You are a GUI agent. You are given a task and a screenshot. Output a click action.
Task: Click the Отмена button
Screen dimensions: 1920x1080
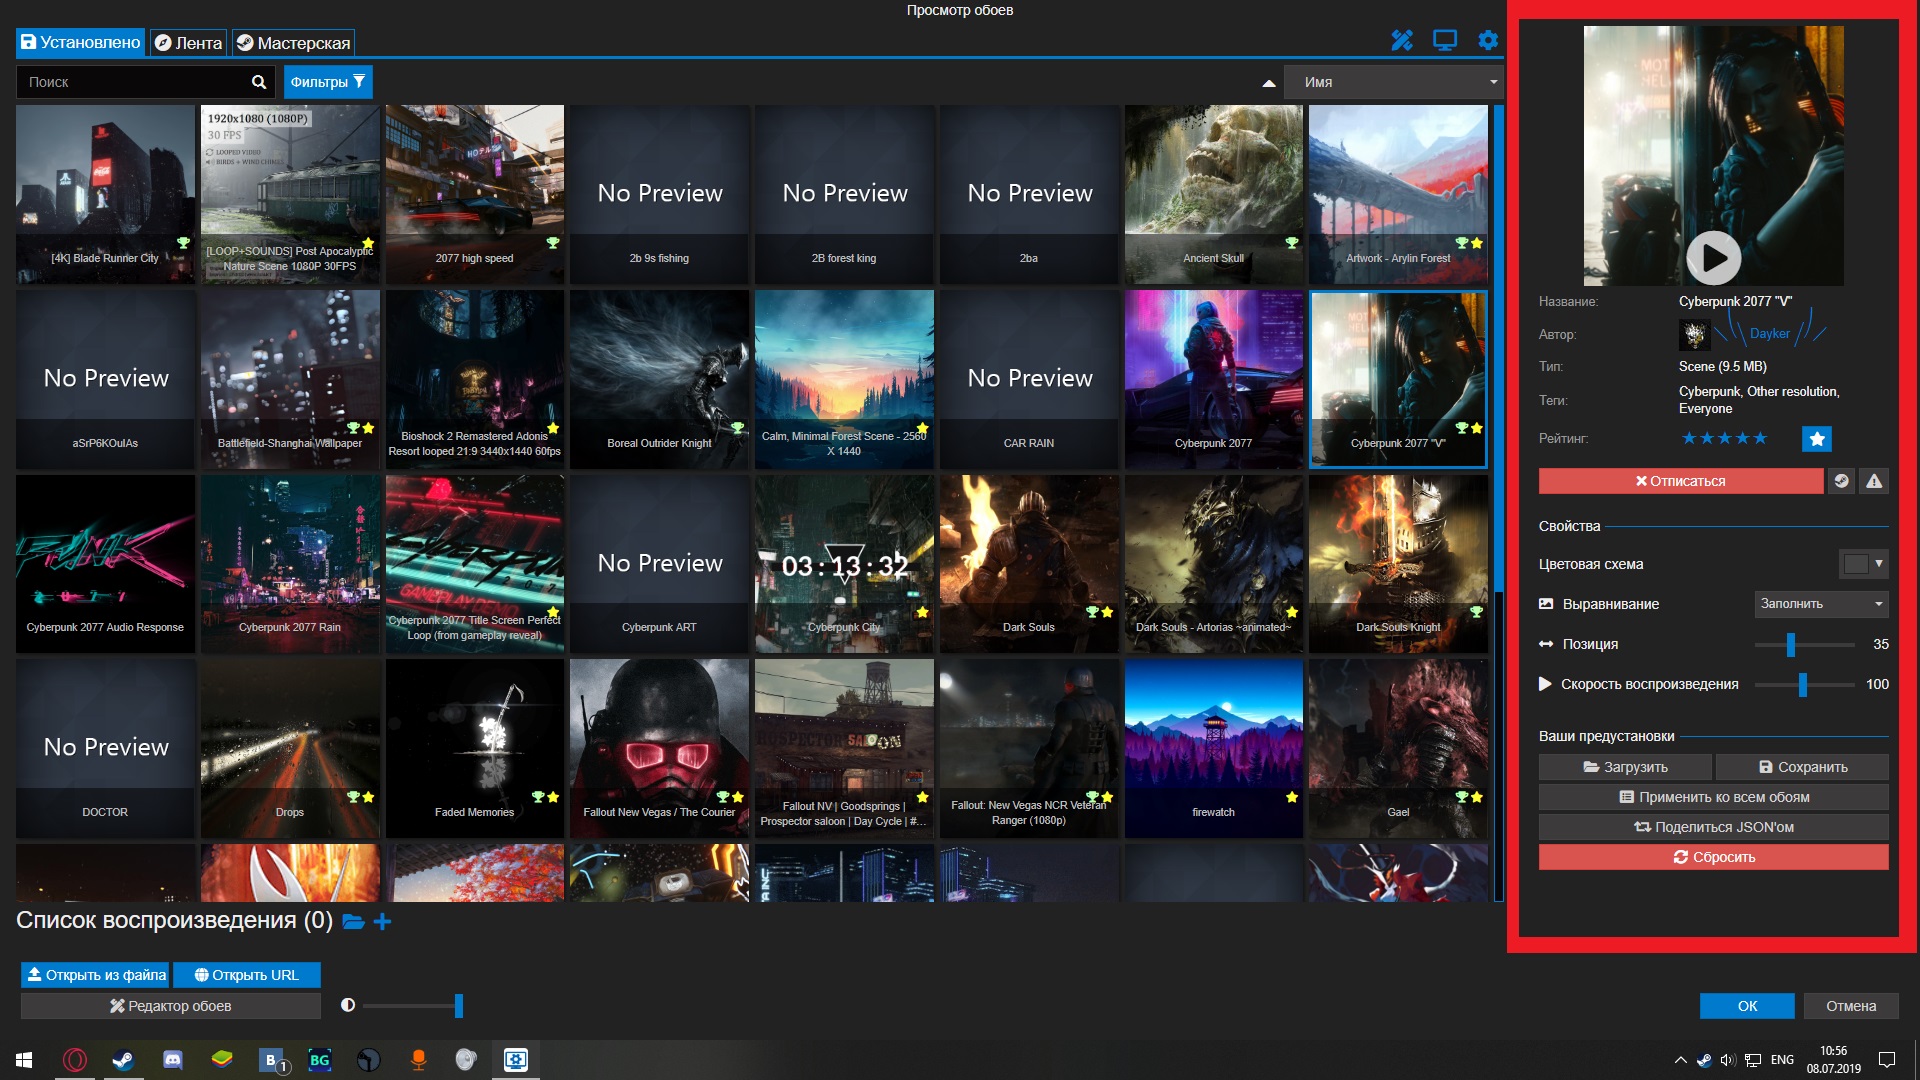[1851, 1006]
